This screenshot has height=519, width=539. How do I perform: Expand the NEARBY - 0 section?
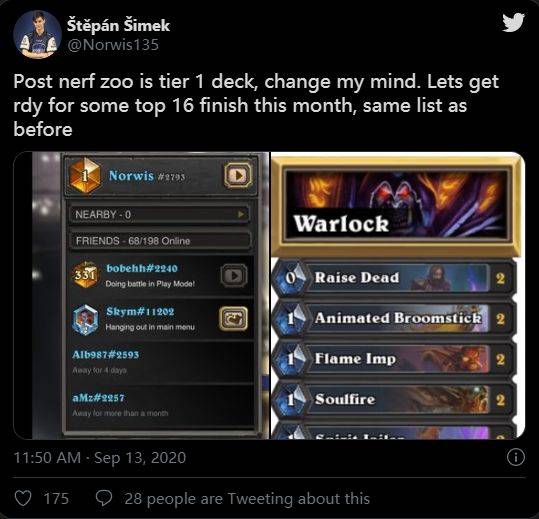[x=160, y=215]
